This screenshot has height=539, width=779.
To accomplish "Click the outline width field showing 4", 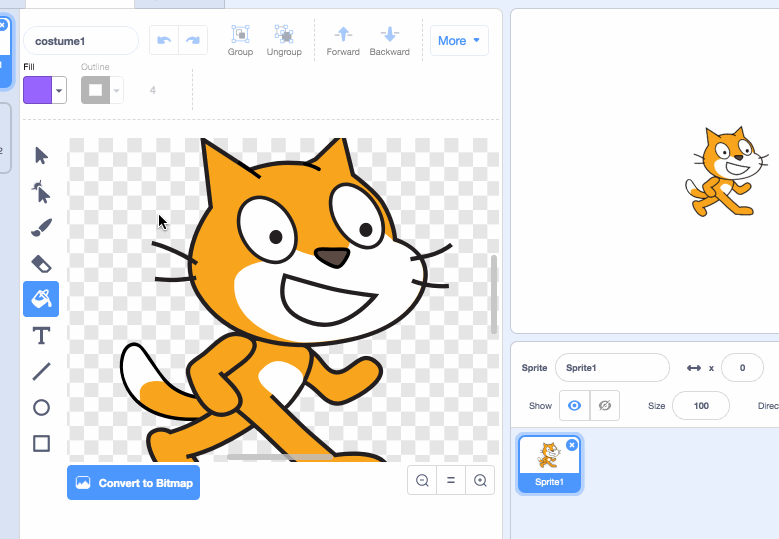I will click(x=153, y=90).
